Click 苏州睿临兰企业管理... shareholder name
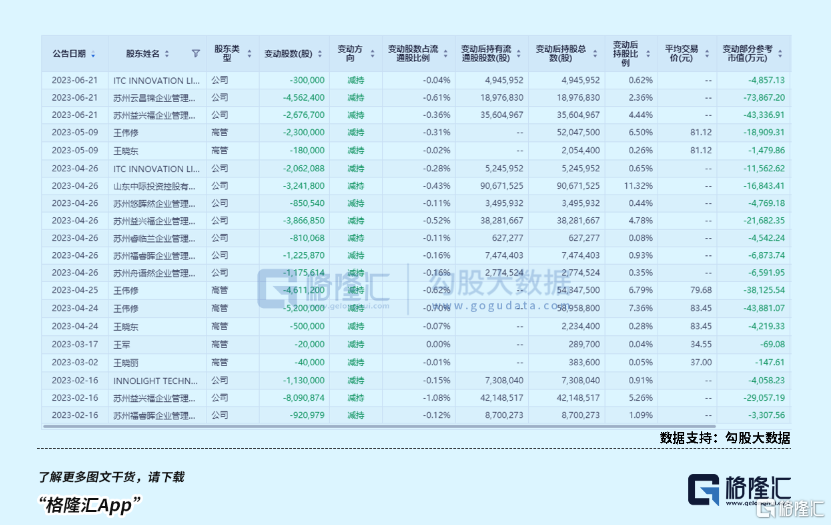Viewport: 831px width, 525px height. coord(154,238)
